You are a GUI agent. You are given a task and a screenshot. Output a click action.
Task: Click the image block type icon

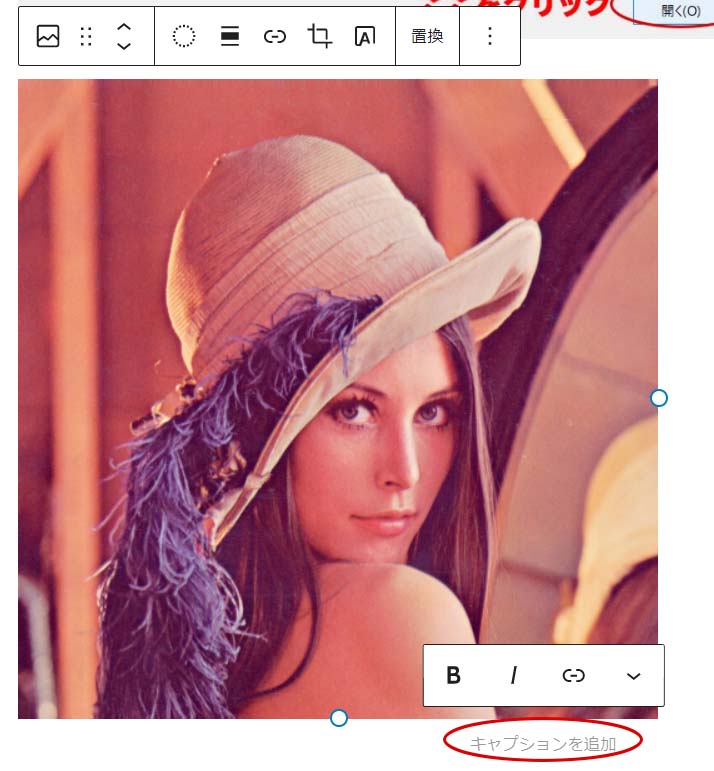coord(48,37)
